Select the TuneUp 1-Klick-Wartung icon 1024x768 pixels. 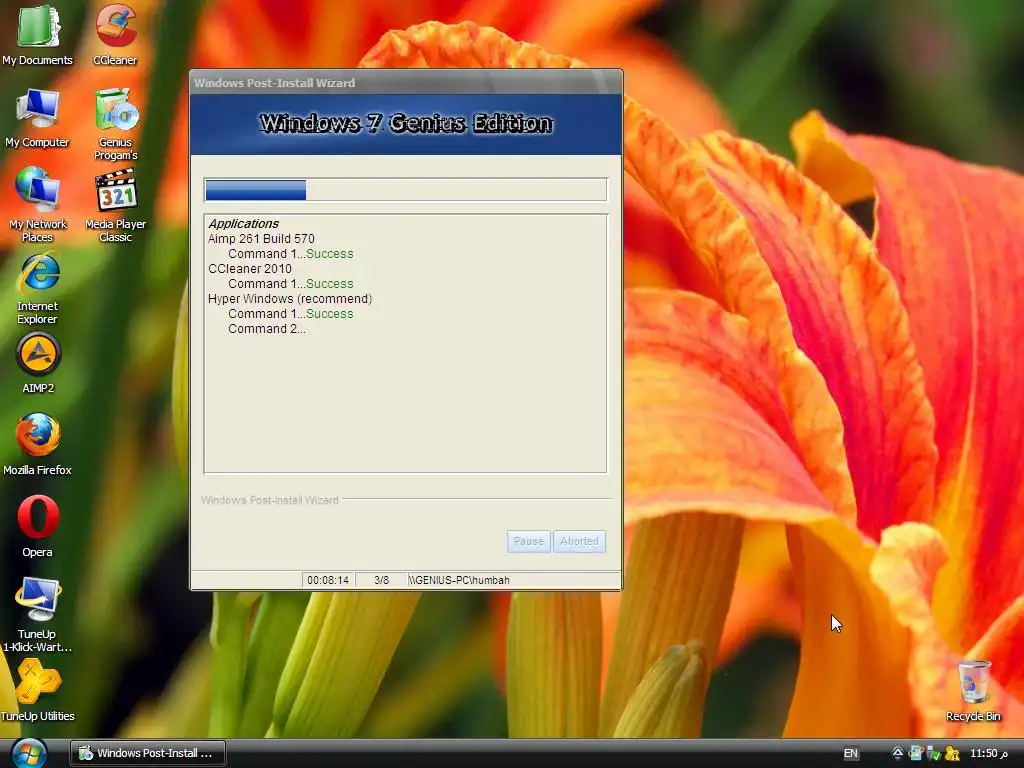[37, 615]
